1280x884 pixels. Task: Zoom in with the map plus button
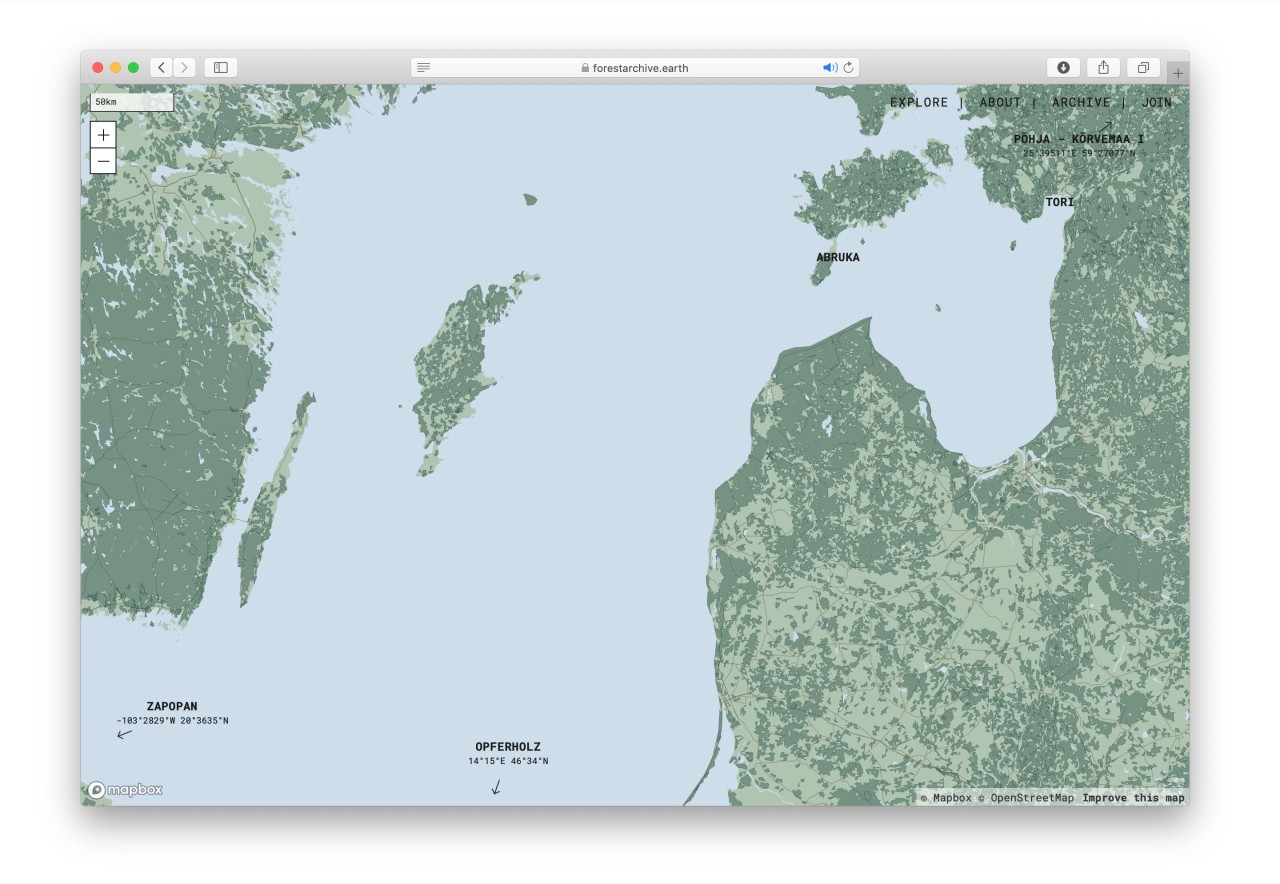click(x=103, y=135)
